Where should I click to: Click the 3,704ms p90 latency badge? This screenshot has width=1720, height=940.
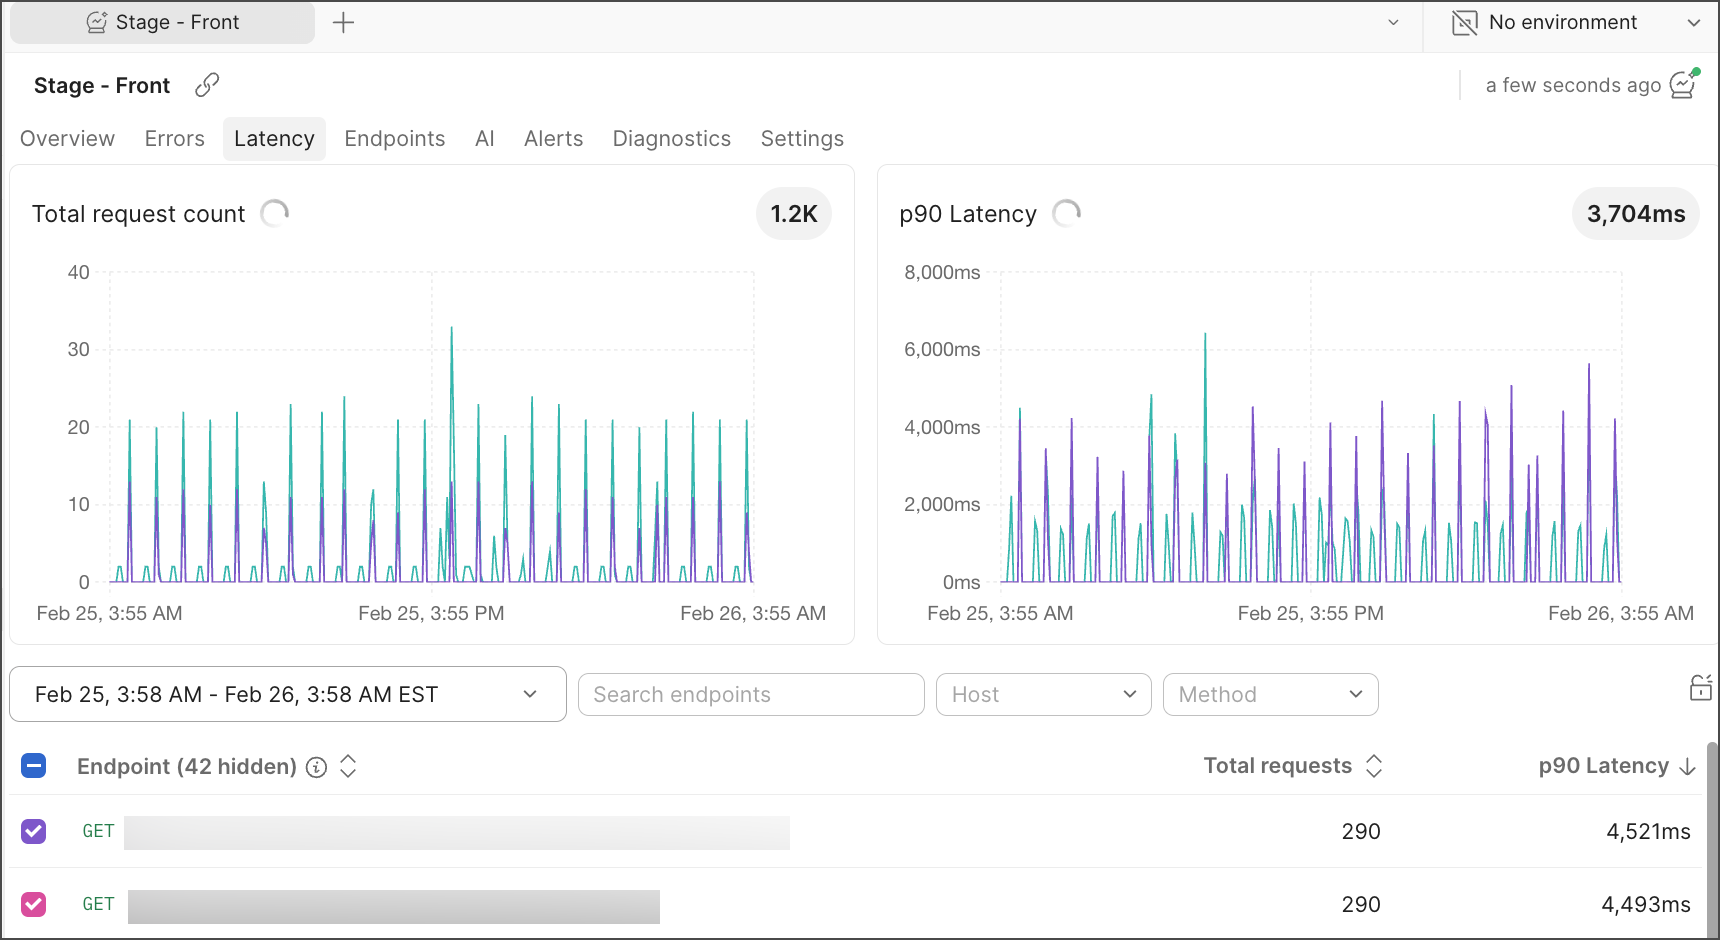coord(1635,214)
